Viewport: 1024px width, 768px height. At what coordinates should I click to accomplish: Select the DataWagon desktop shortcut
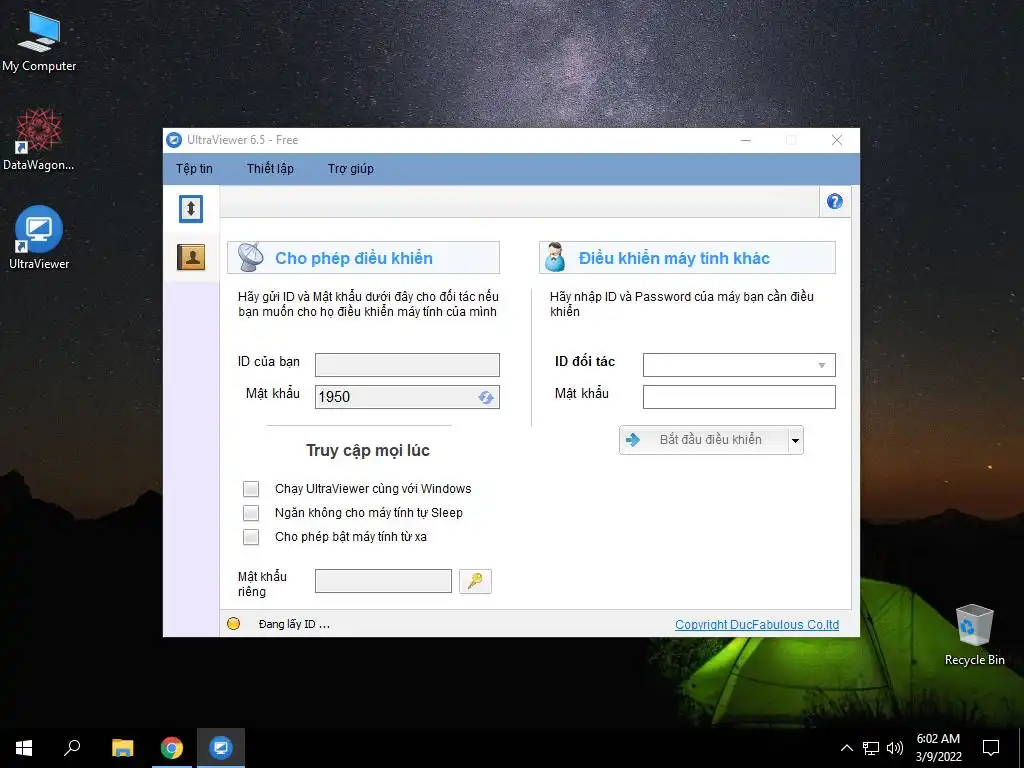tap(39, 140)
